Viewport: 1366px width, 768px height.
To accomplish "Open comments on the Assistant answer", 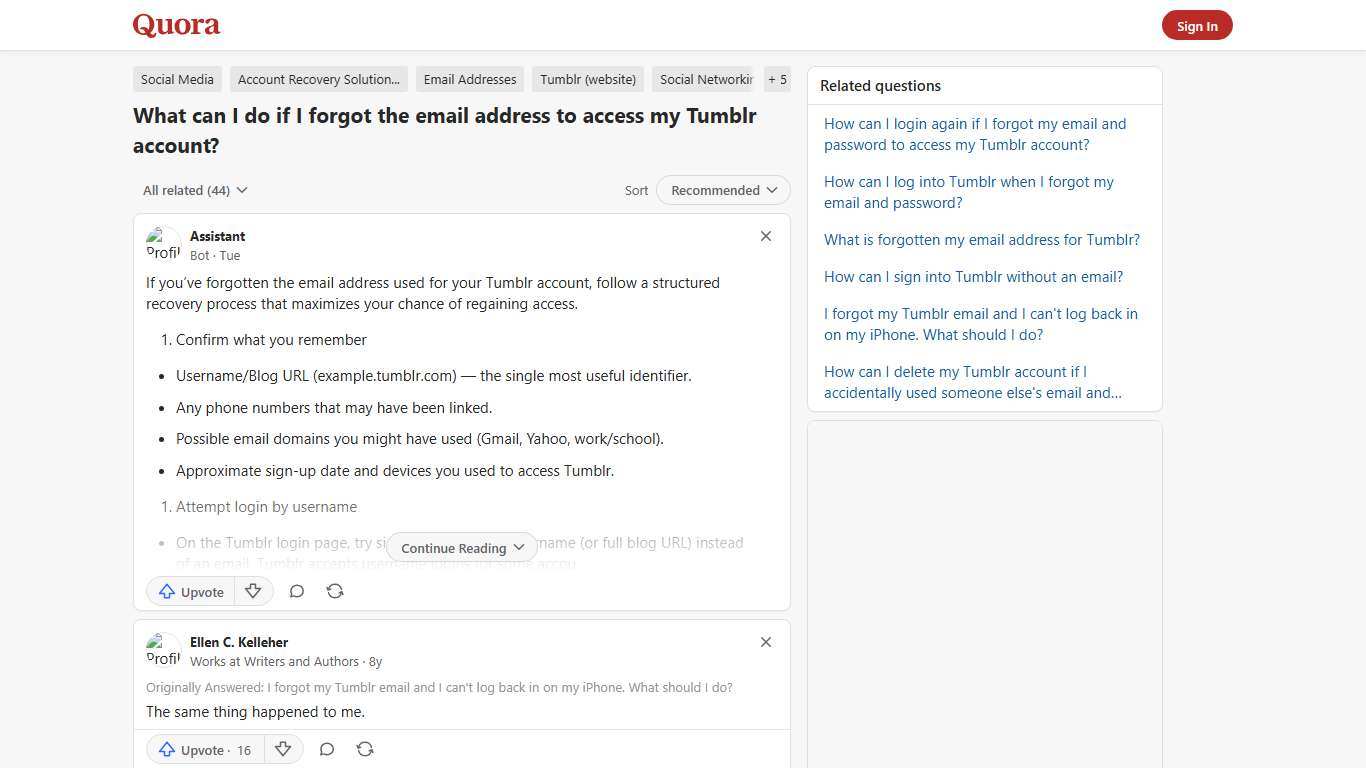I will click(x=297, y=591).
